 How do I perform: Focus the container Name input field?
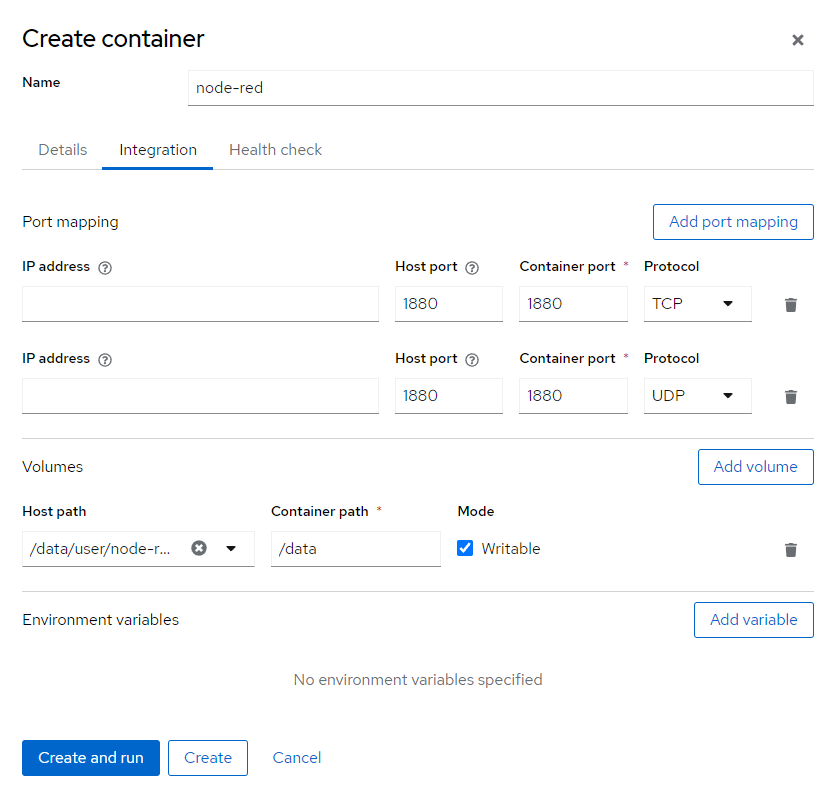click(500, 88)
